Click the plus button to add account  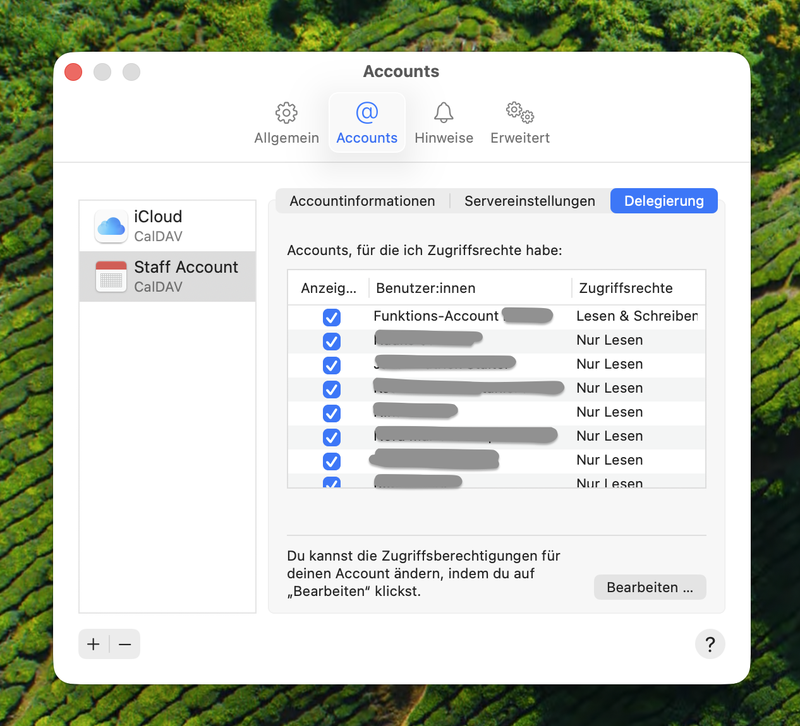pyautogui.click(x=94, y=644)
